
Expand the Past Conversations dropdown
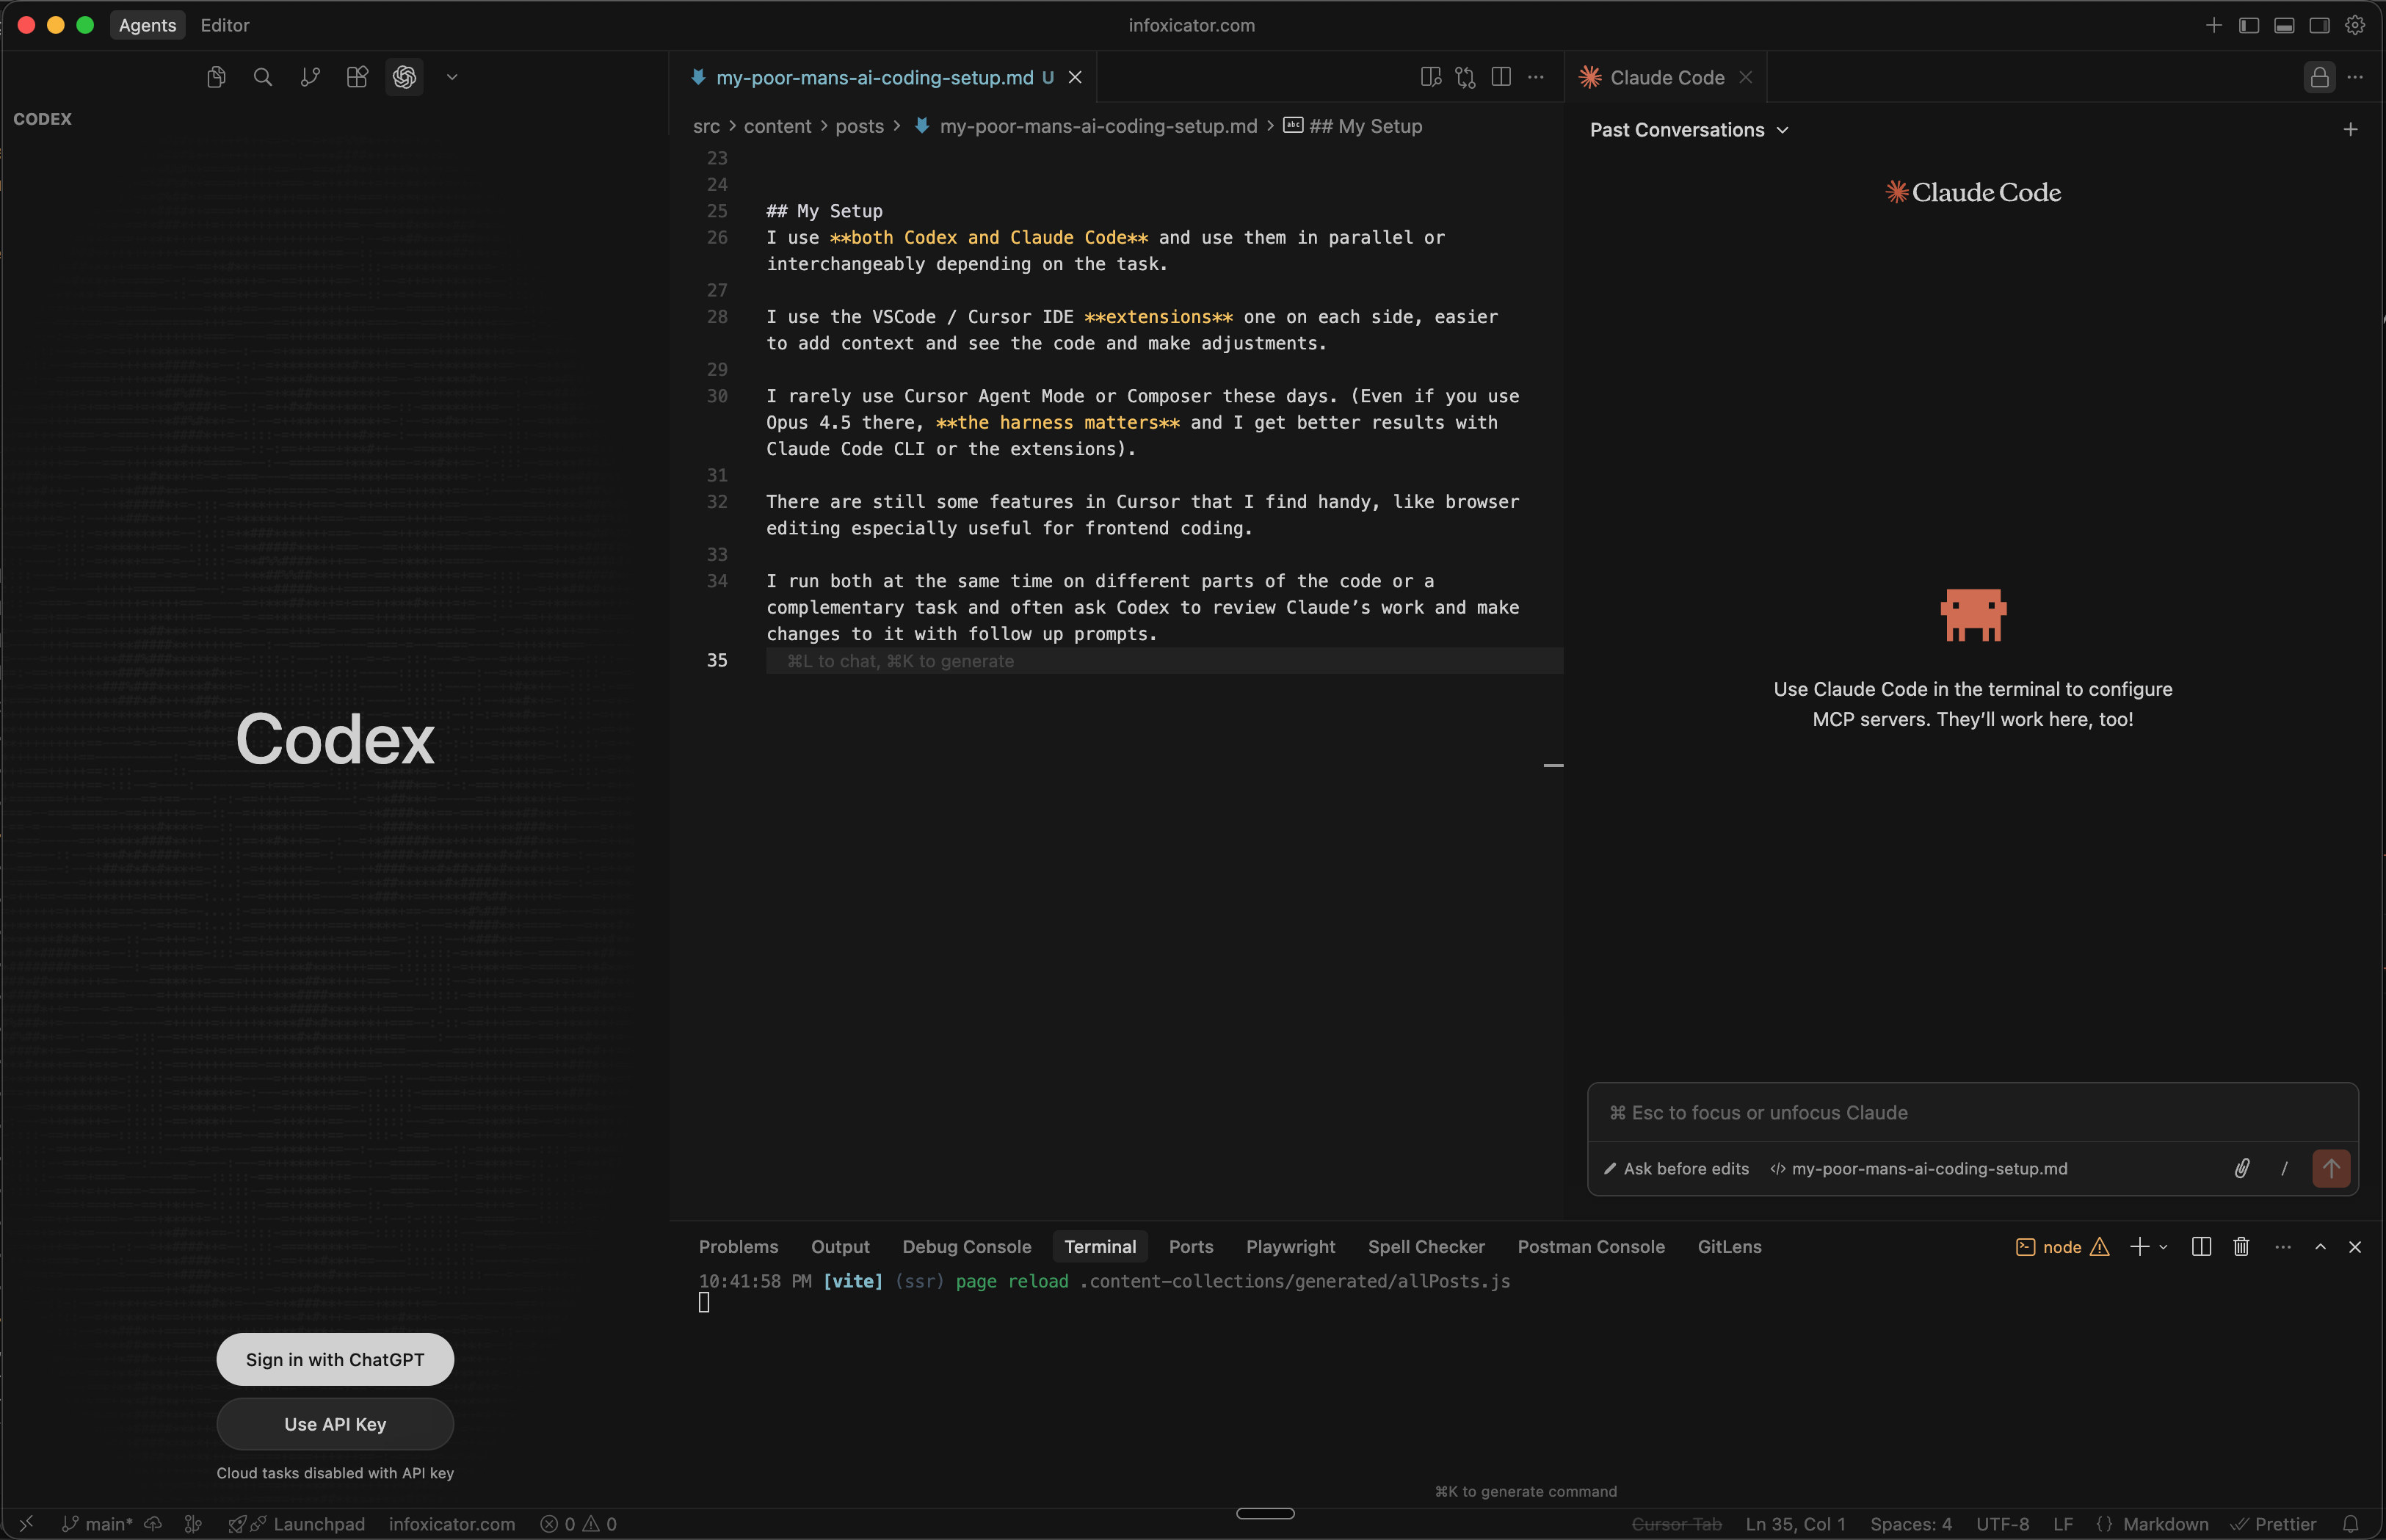click(1688, 129)
